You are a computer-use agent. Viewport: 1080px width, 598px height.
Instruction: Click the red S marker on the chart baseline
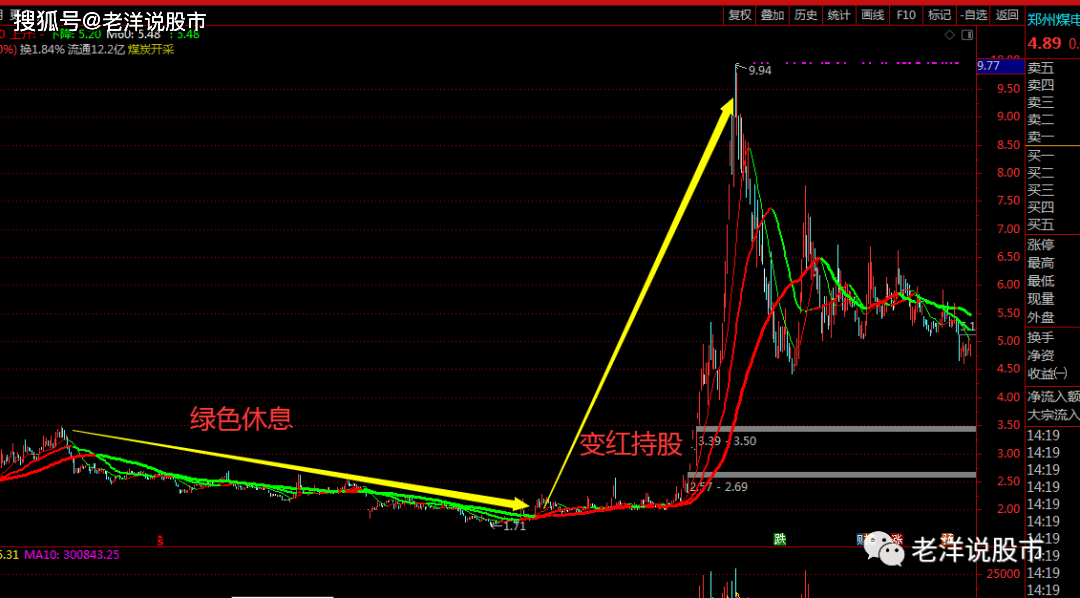(x=160, y=541)
